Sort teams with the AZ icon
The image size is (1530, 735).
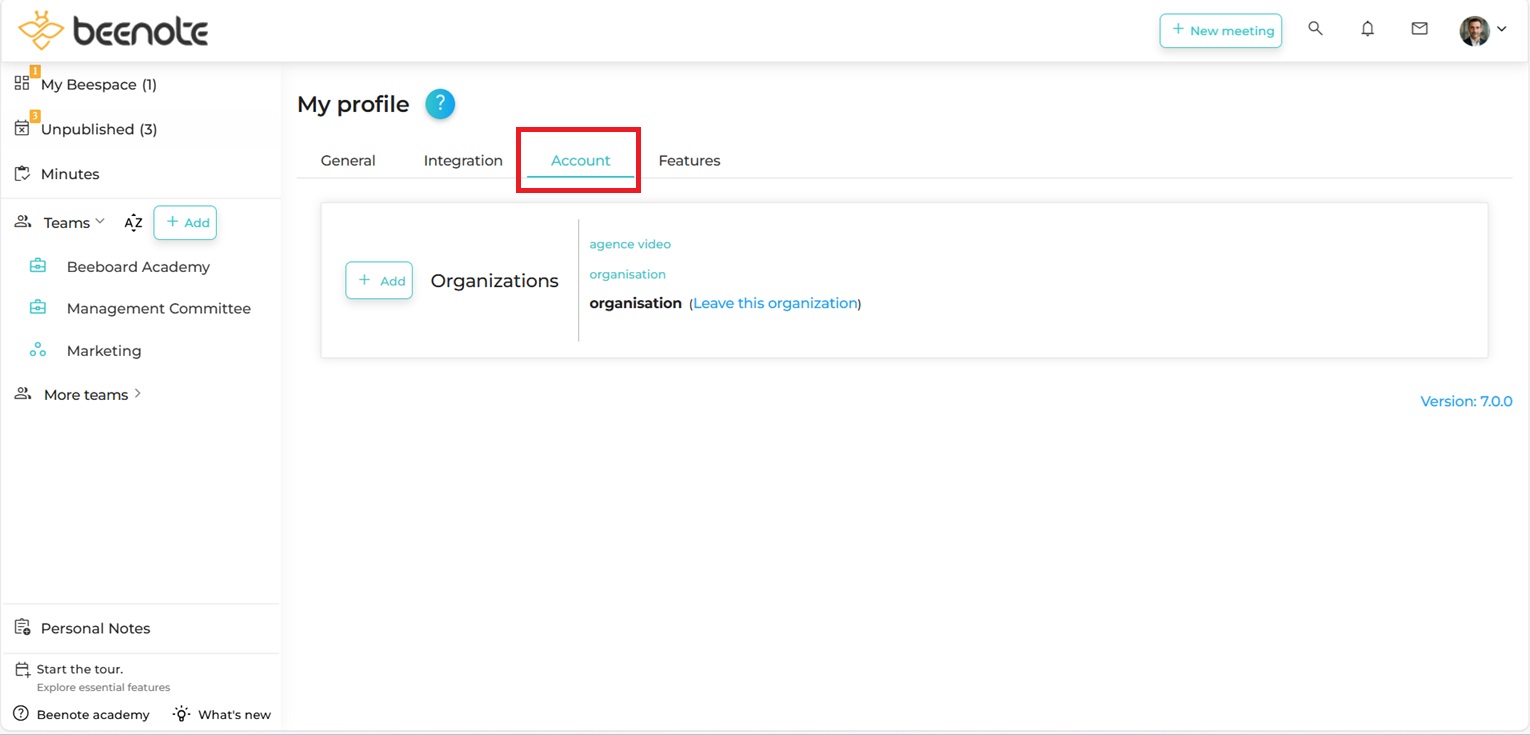tap(133, 223)
